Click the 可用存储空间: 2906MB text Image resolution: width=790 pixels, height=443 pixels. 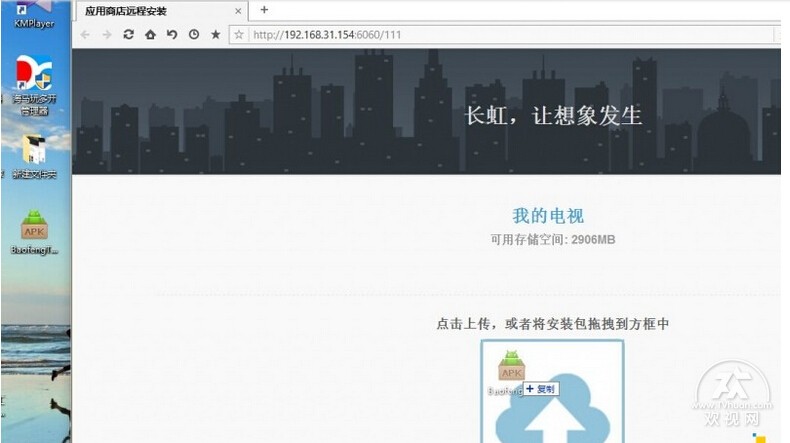(553, 239)
